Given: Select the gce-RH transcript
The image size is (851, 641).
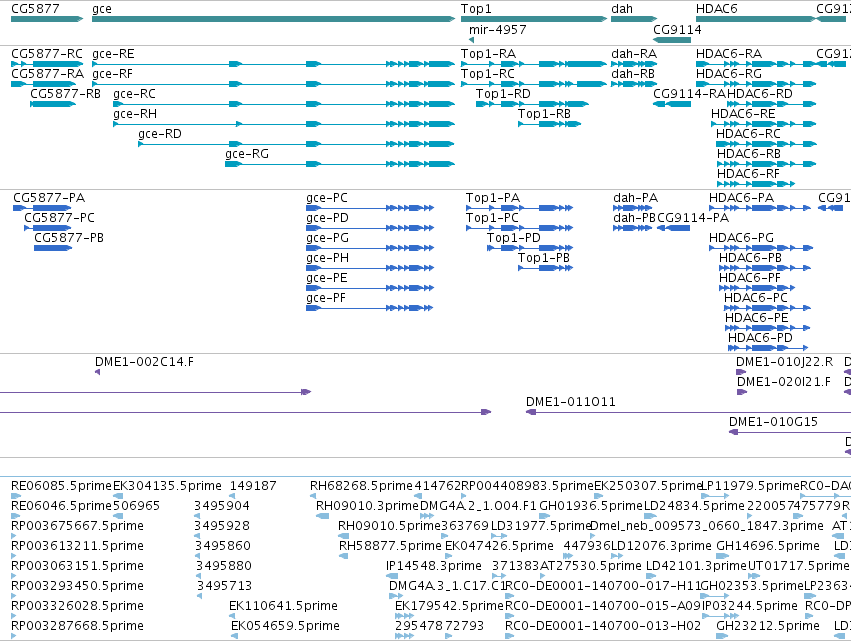Looking at the screenshot, I should tap(284, 124).
